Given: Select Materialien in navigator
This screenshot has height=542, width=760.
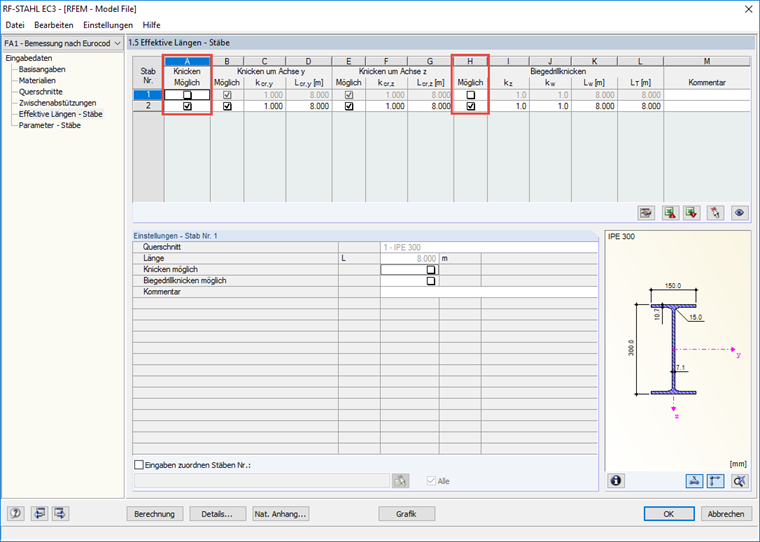Looking at the screenshot, I should click(x=37, y=80).
